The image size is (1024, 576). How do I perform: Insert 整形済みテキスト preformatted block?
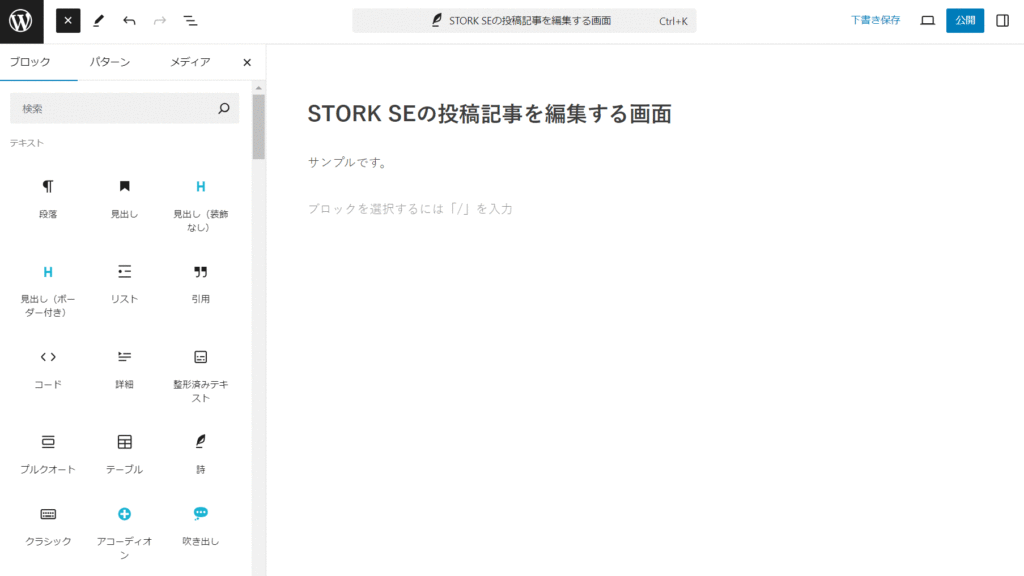click(x=200, y=376)
